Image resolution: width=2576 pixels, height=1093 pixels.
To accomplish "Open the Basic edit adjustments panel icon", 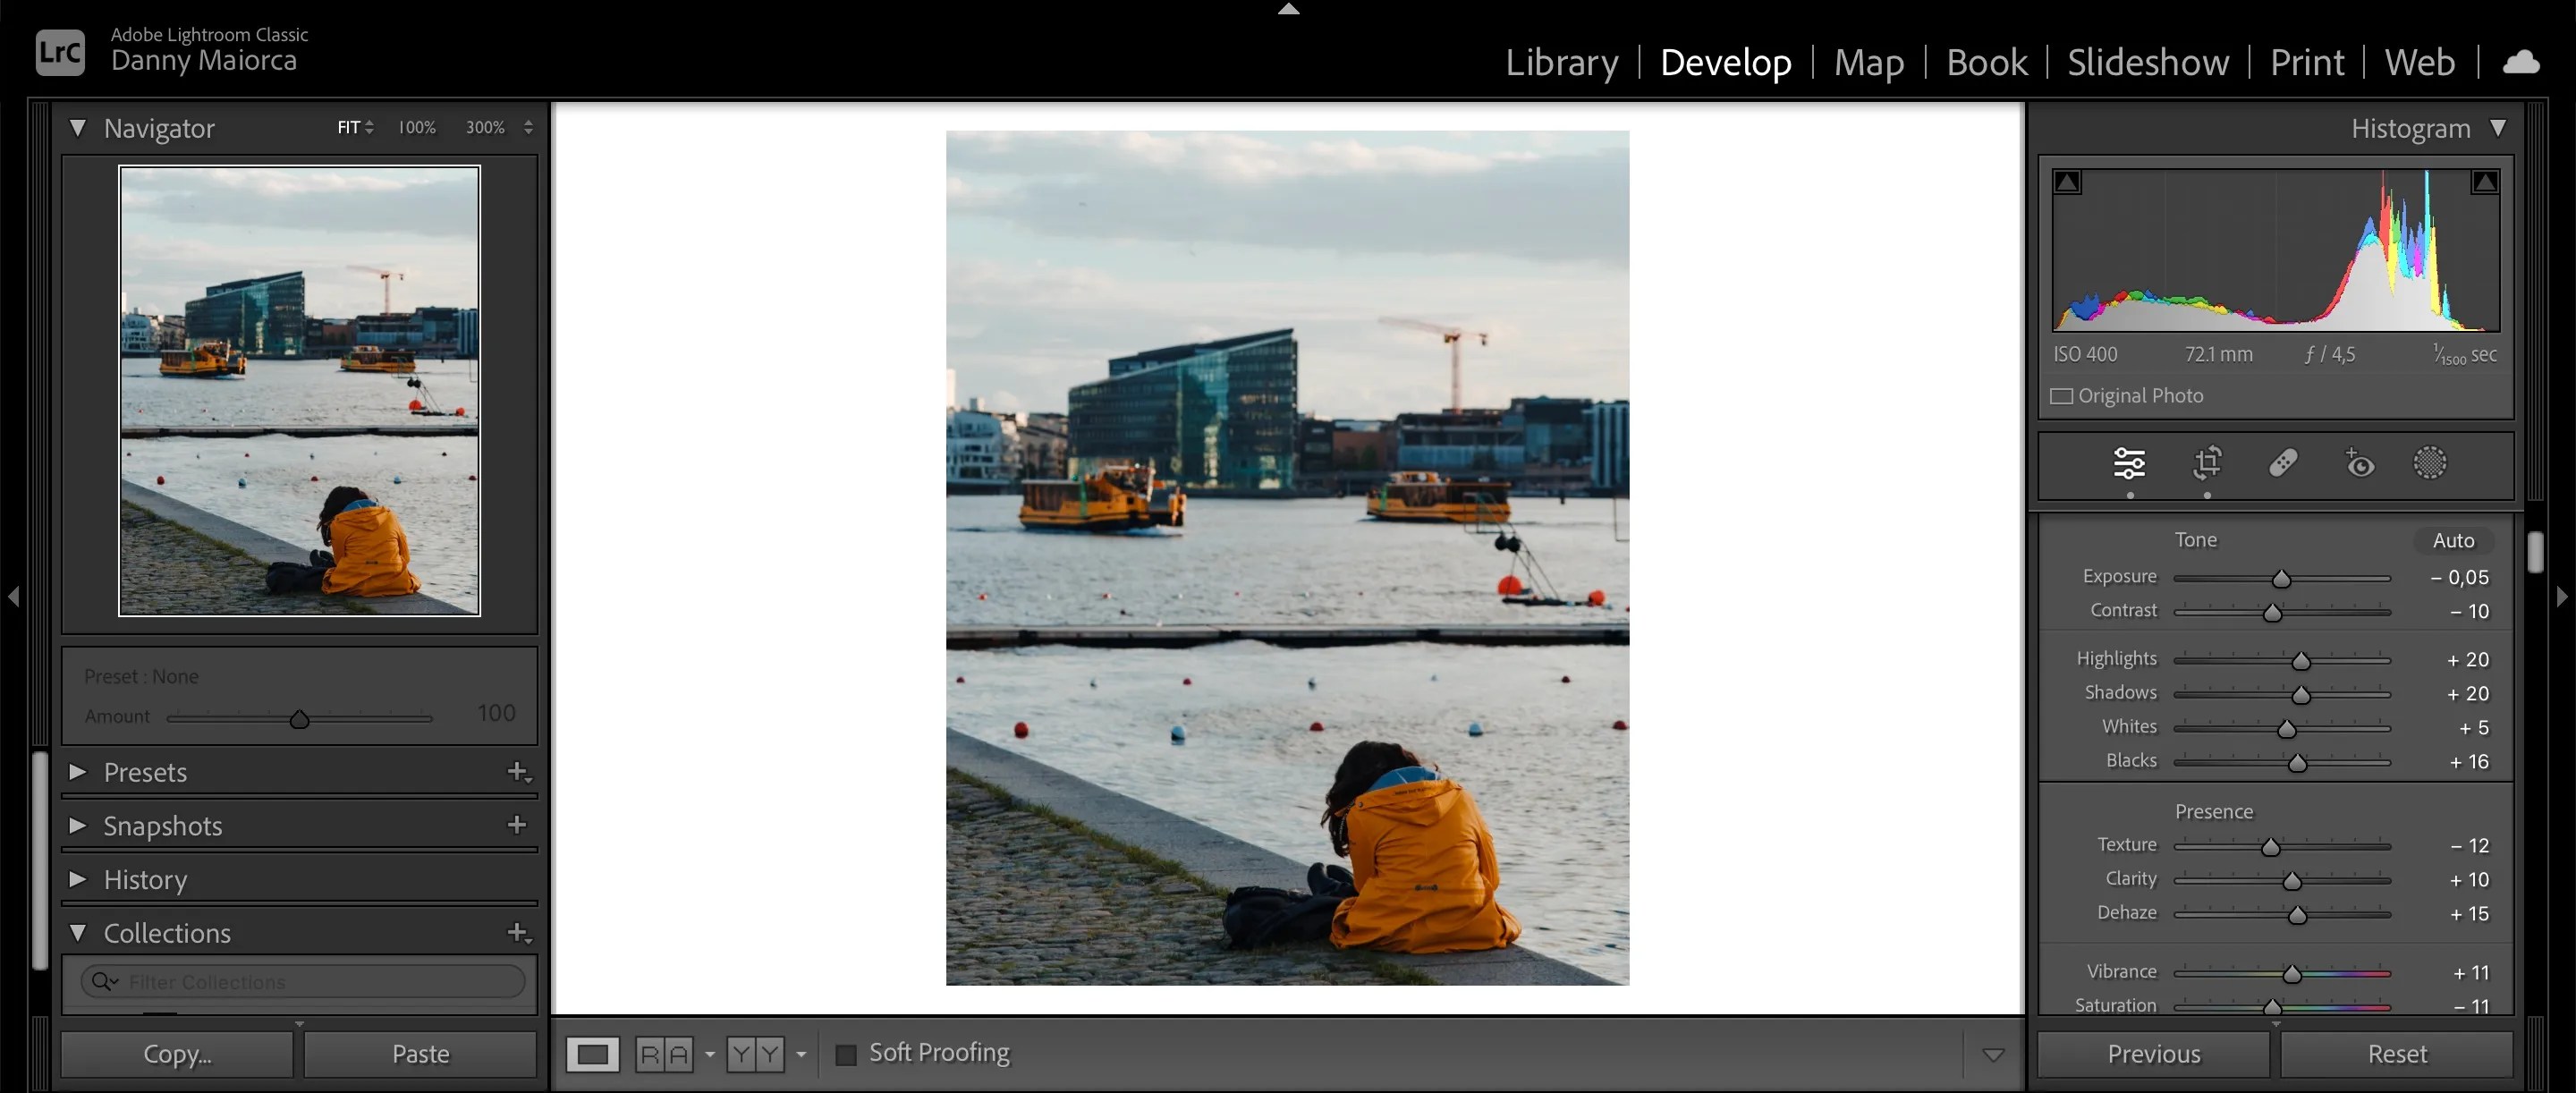I will pyautogui.click(x=2129, y=463).
